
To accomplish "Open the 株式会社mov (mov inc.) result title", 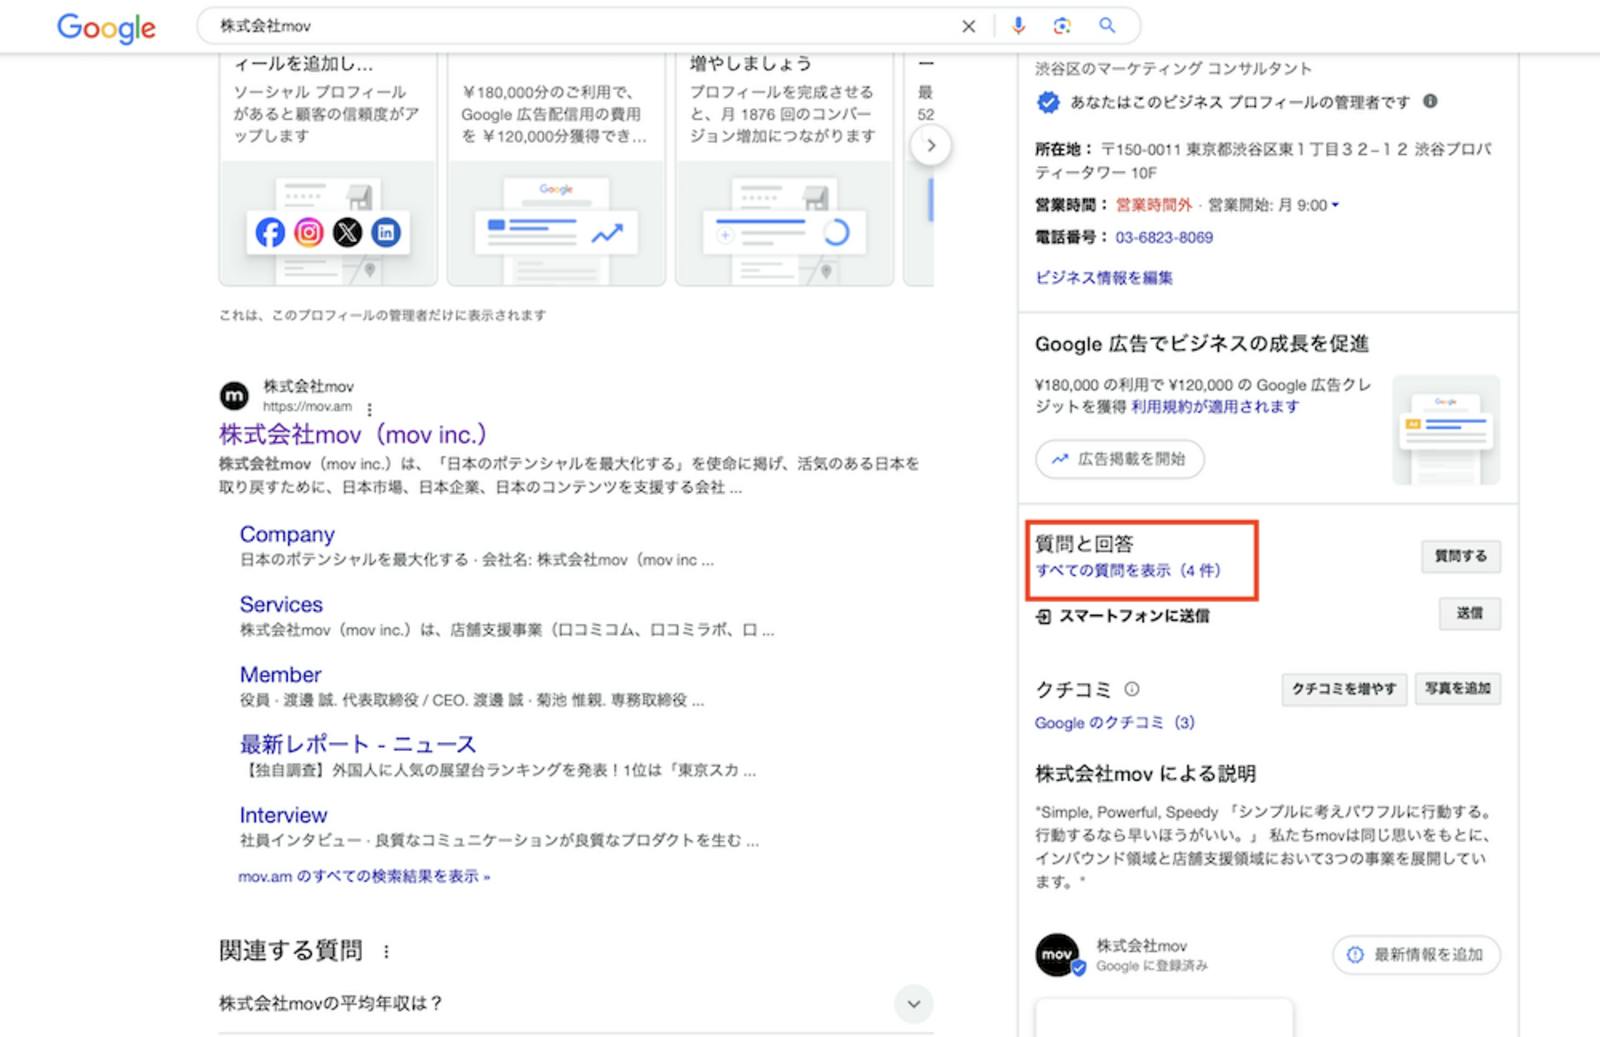I will (x=352, y=435).
